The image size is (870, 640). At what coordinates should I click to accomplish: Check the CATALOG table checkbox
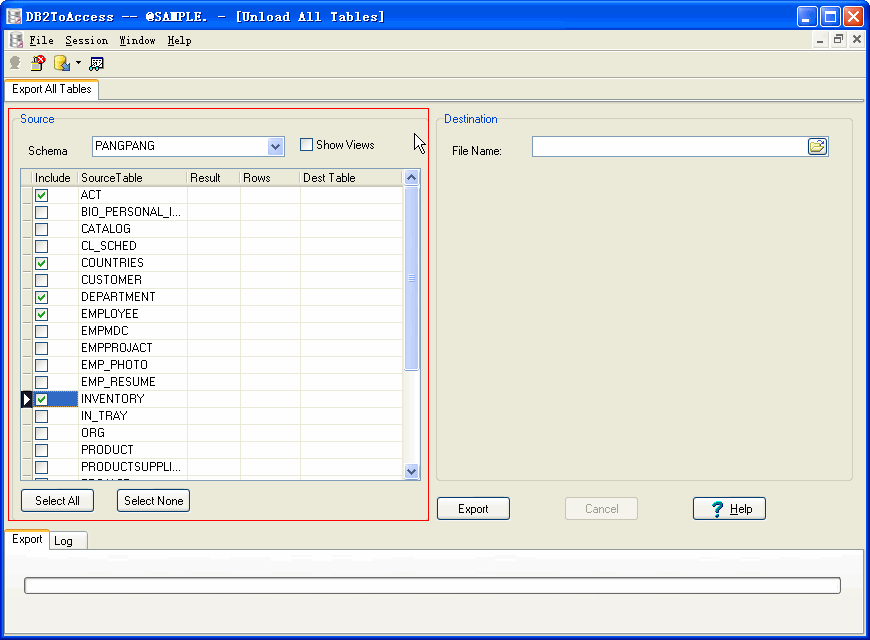click(x=42, y=229)
